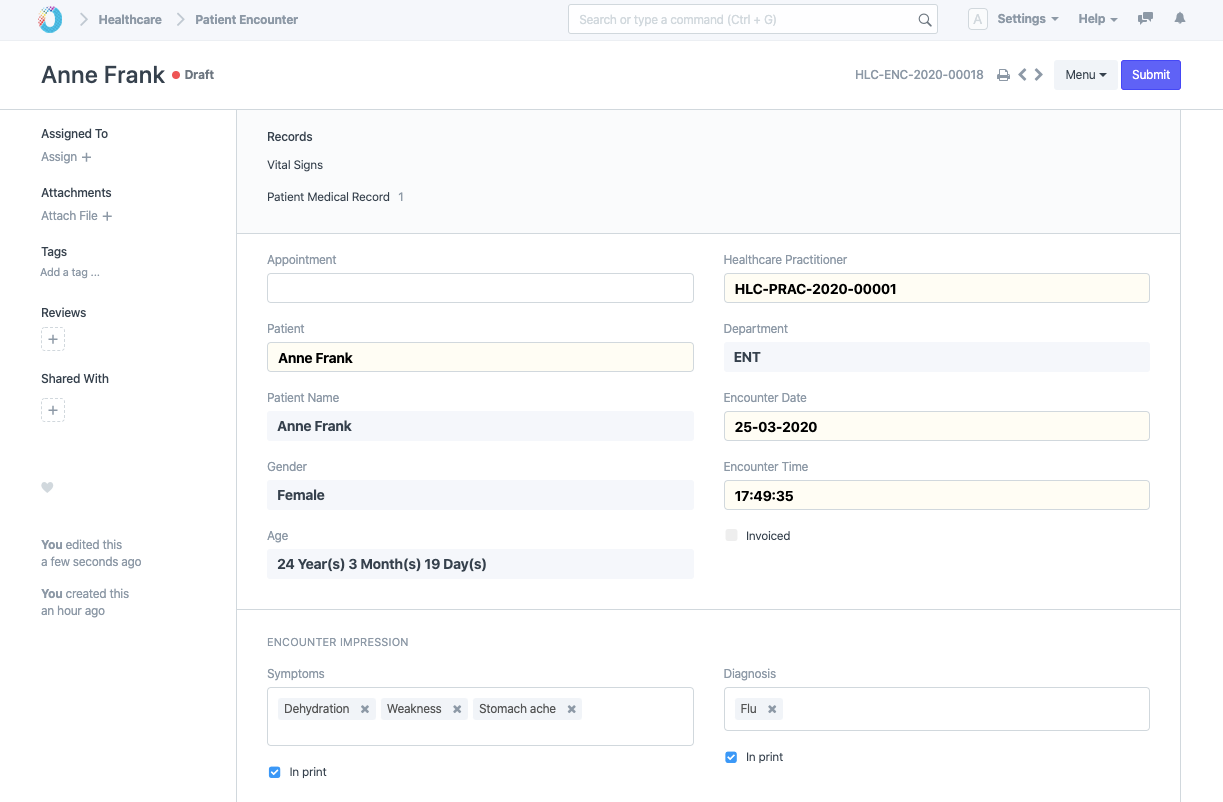Navigate to Patient Encounter breadcrumb

point(246,19)
